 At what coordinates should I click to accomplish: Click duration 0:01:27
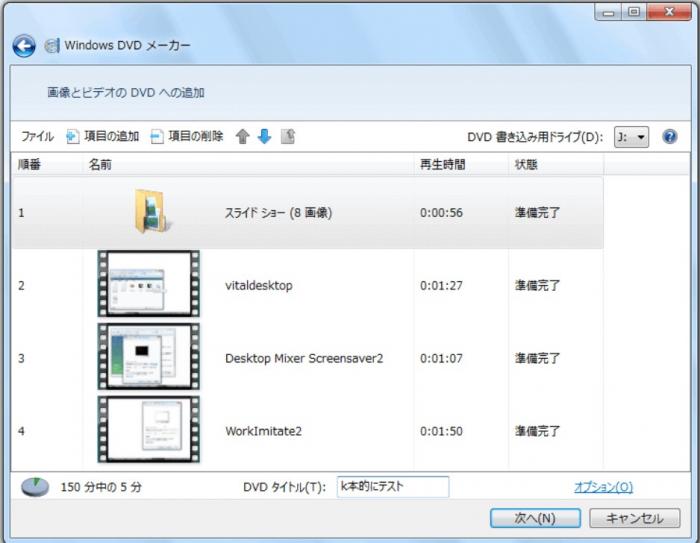click(441, 286)
